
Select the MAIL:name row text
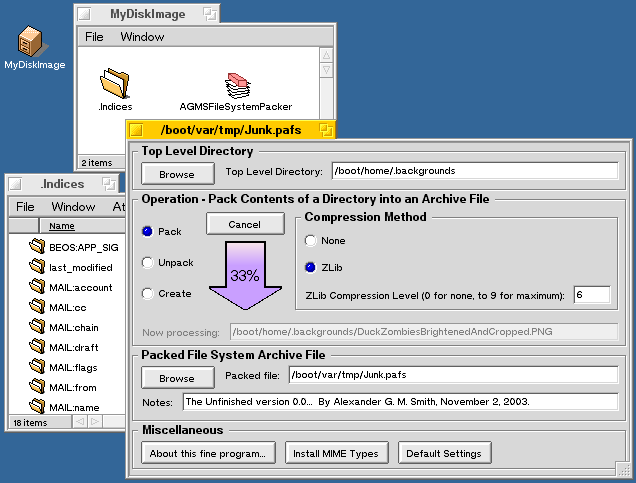[74, 407]
